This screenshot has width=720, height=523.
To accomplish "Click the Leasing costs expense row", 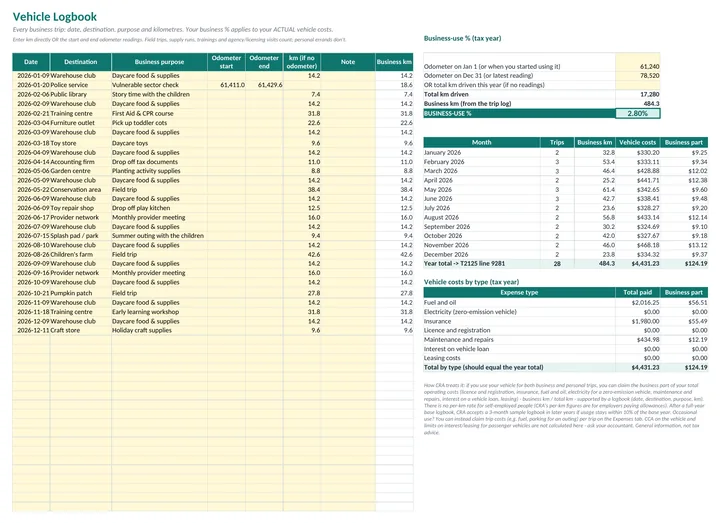I will [565, 358].
